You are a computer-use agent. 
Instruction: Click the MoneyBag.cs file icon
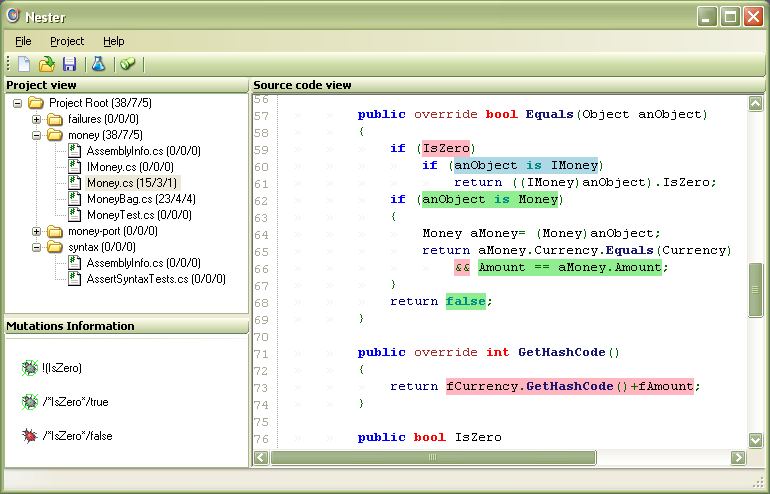(x=74, y=199)
